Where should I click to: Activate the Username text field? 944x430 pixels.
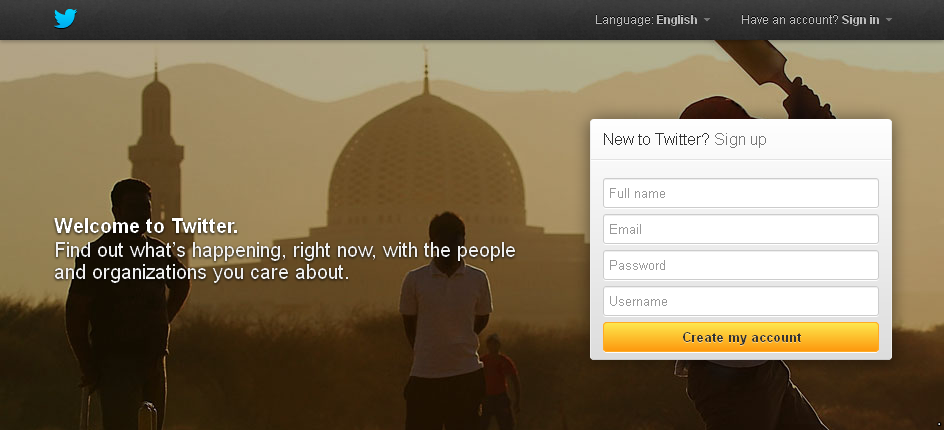741,301
